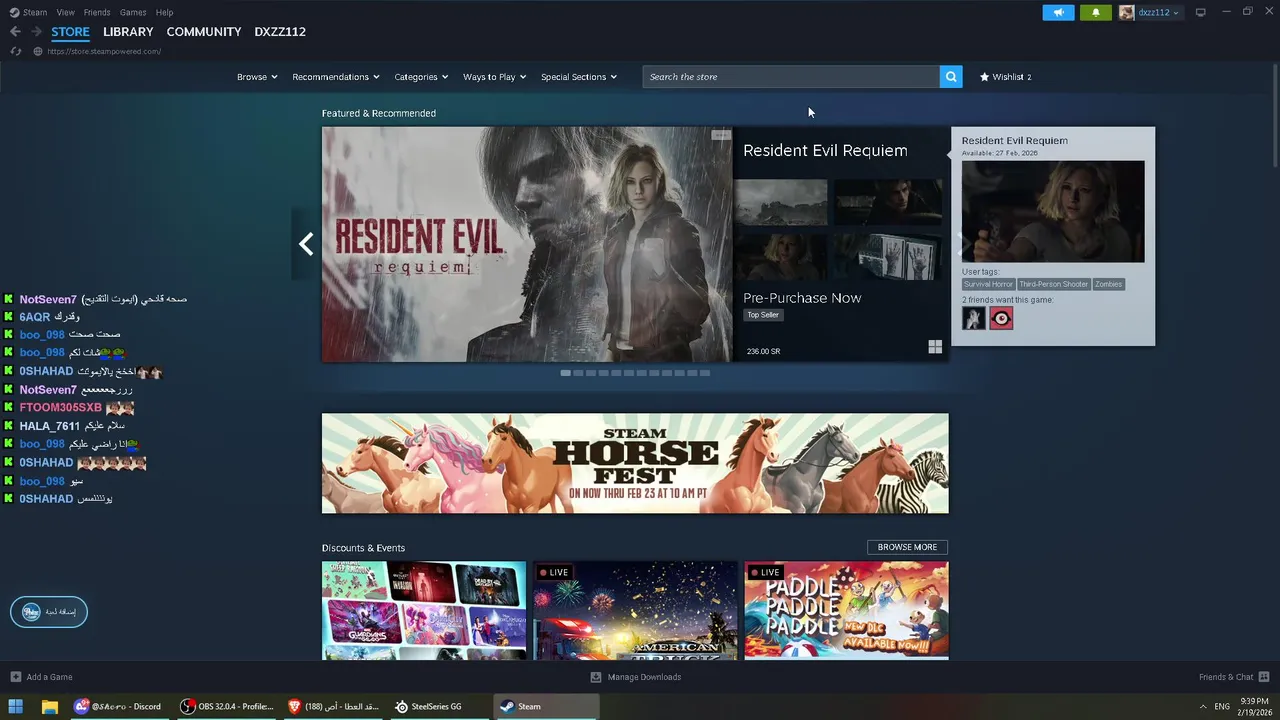Go back using the Steam back arrow
1280x720 pixels.
click(x=15, y=32)
